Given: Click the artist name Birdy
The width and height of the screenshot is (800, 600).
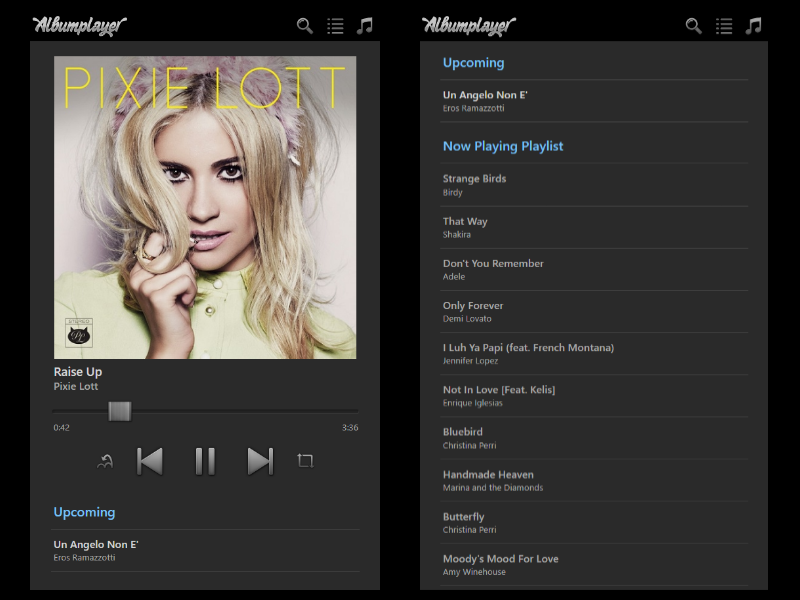Looking at the screenshot, I should click(453, 192).
